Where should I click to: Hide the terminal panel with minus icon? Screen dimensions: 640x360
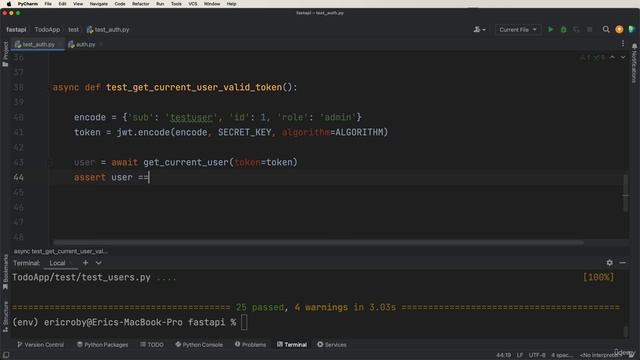(622, 262)
